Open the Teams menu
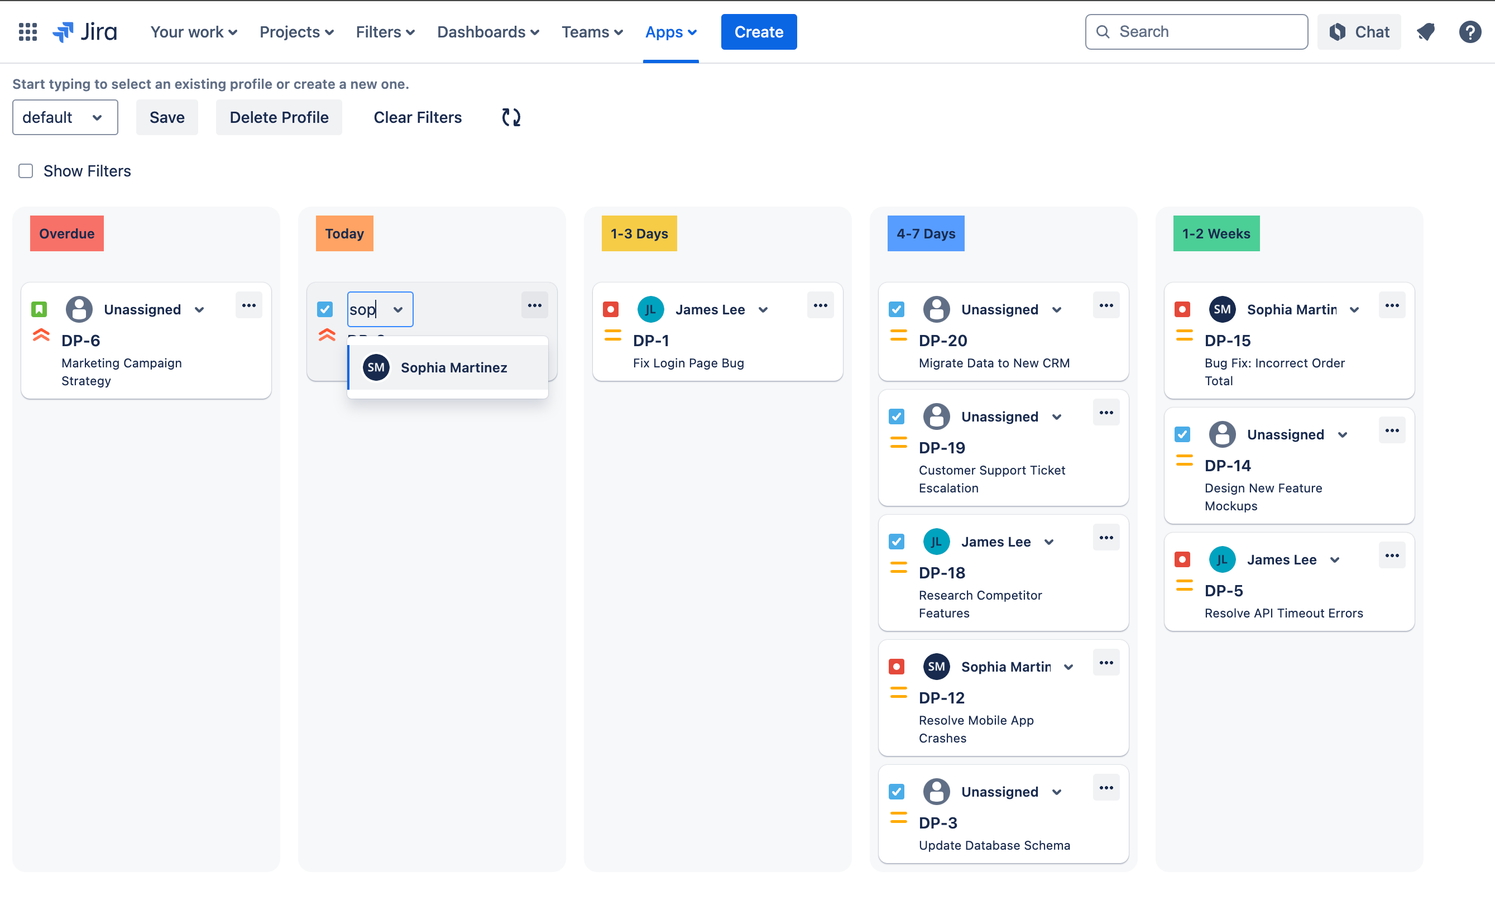Screen dimensions: 1495x900 (x=592, y=32)
